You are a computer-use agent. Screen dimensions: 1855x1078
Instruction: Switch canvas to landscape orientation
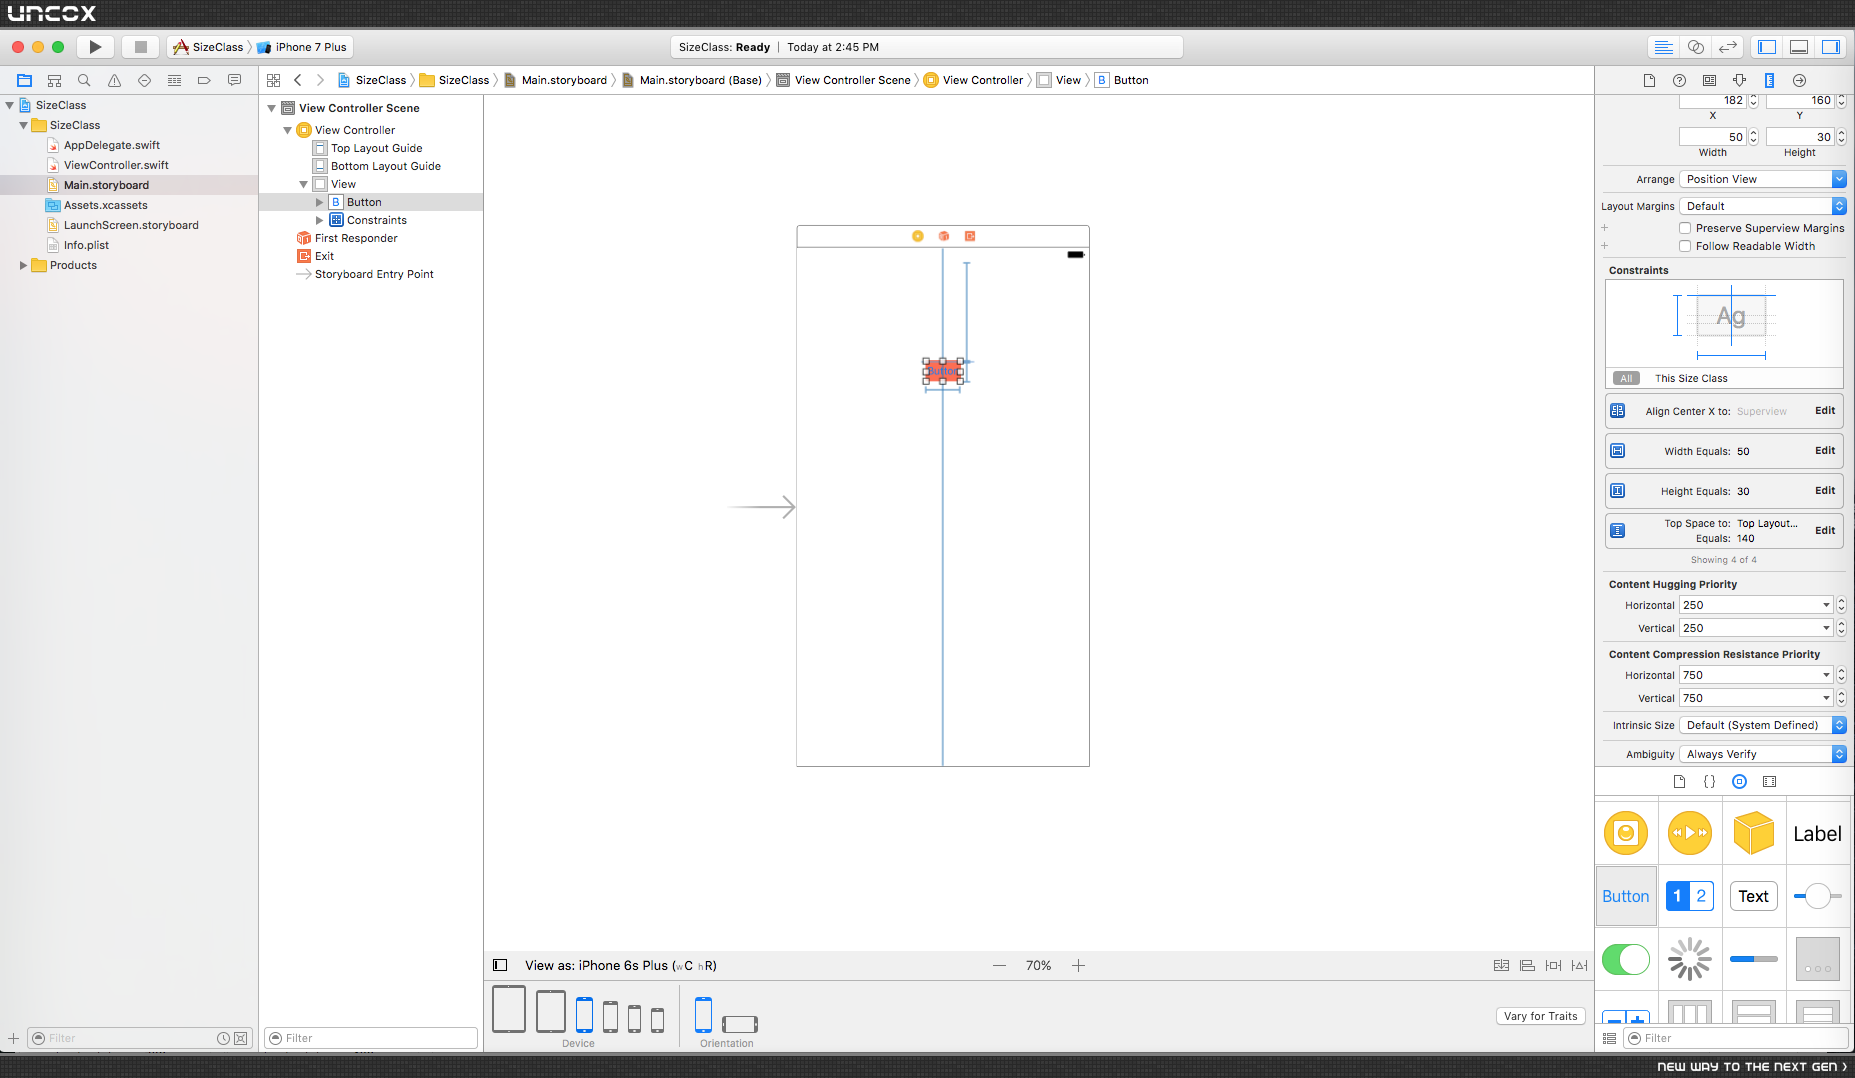[x=740, y=1024]
